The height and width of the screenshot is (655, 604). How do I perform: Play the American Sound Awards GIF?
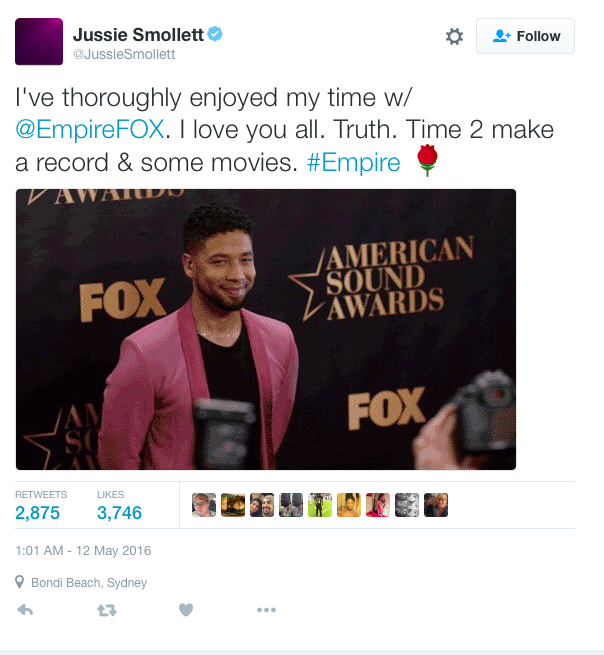266,330
